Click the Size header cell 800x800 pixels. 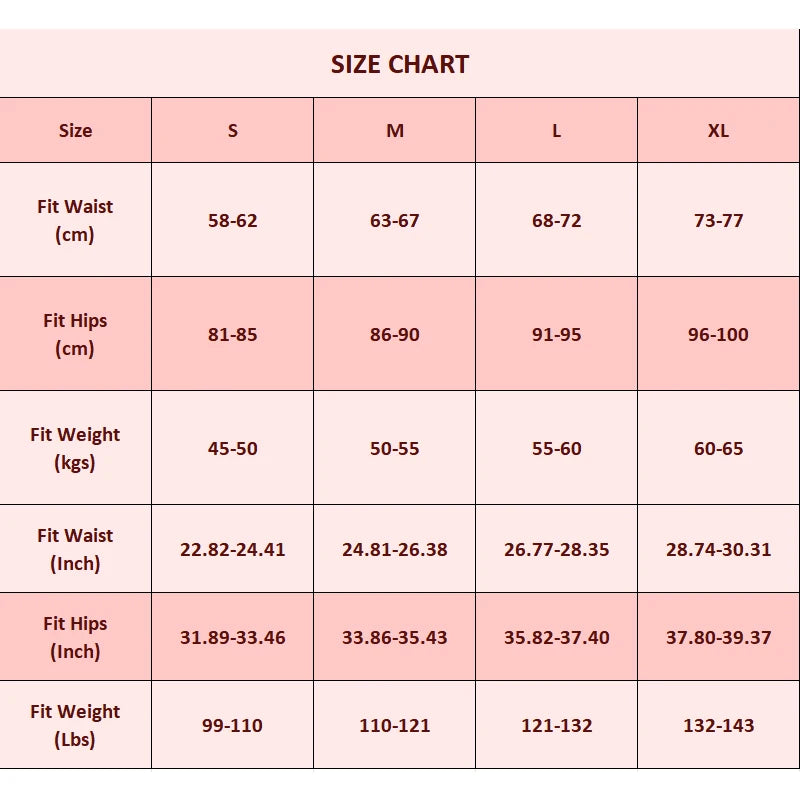click(x=75, y=131)
